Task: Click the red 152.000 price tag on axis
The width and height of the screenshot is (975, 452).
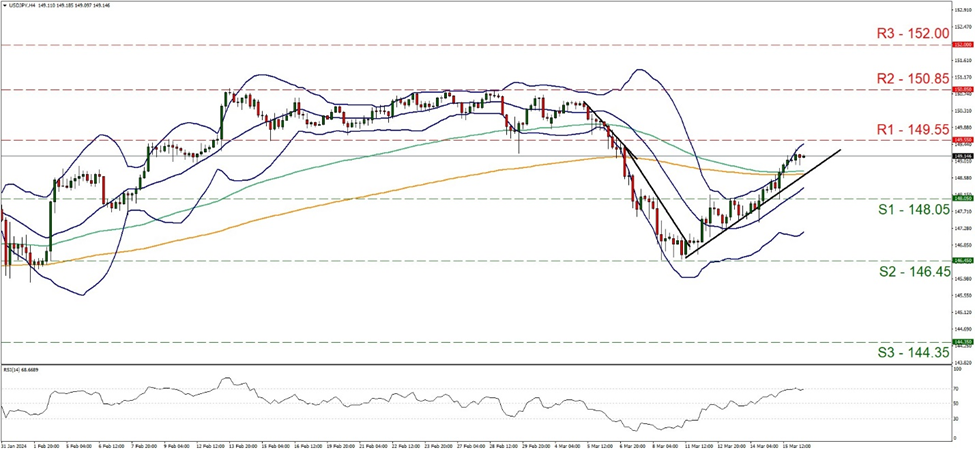Action: 961,45
